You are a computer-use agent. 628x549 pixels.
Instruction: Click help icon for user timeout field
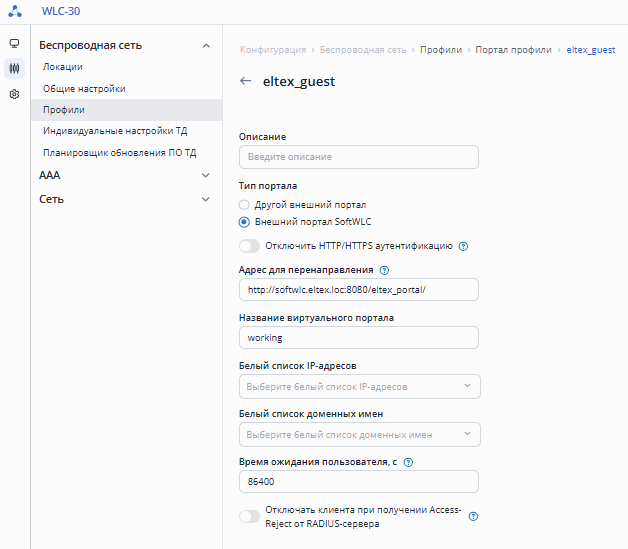(408, 462)
